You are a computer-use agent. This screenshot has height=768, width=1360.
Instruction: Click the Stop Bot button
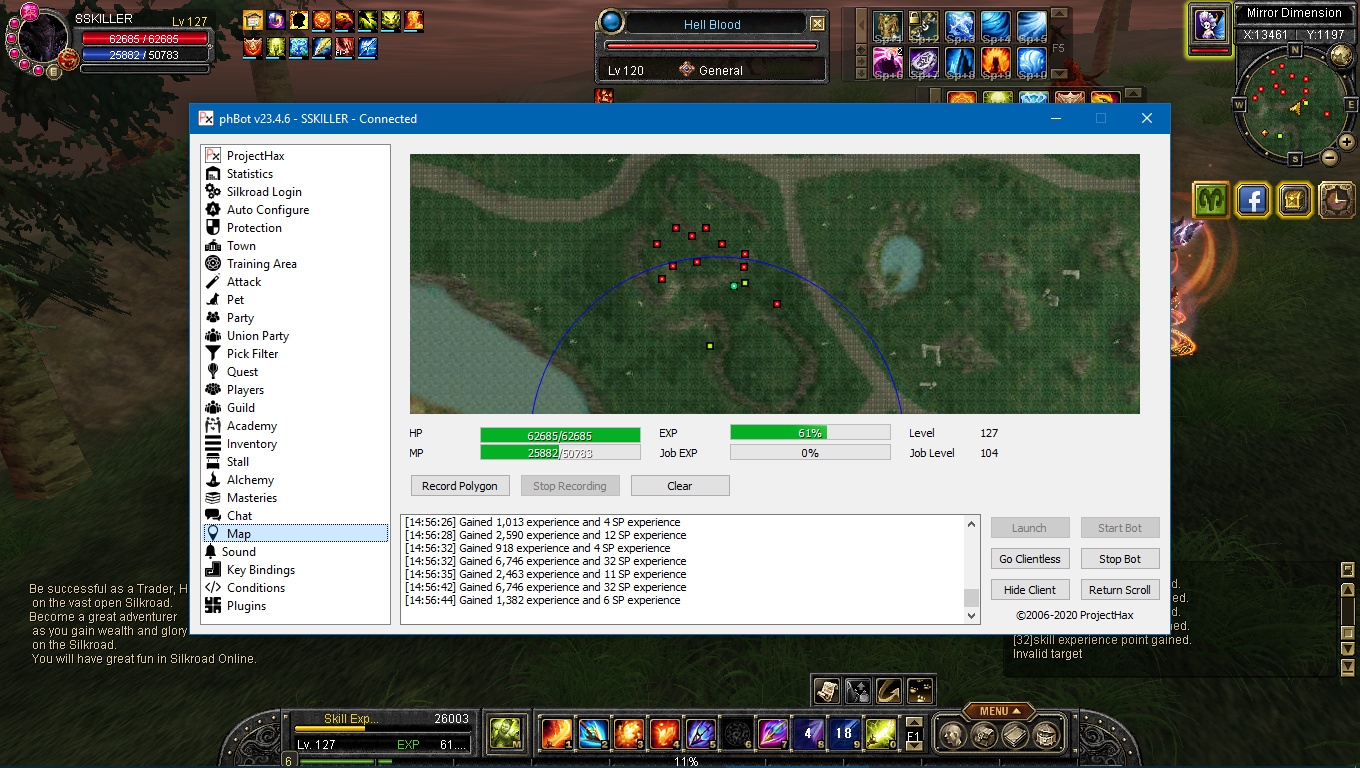(1119, 559)
